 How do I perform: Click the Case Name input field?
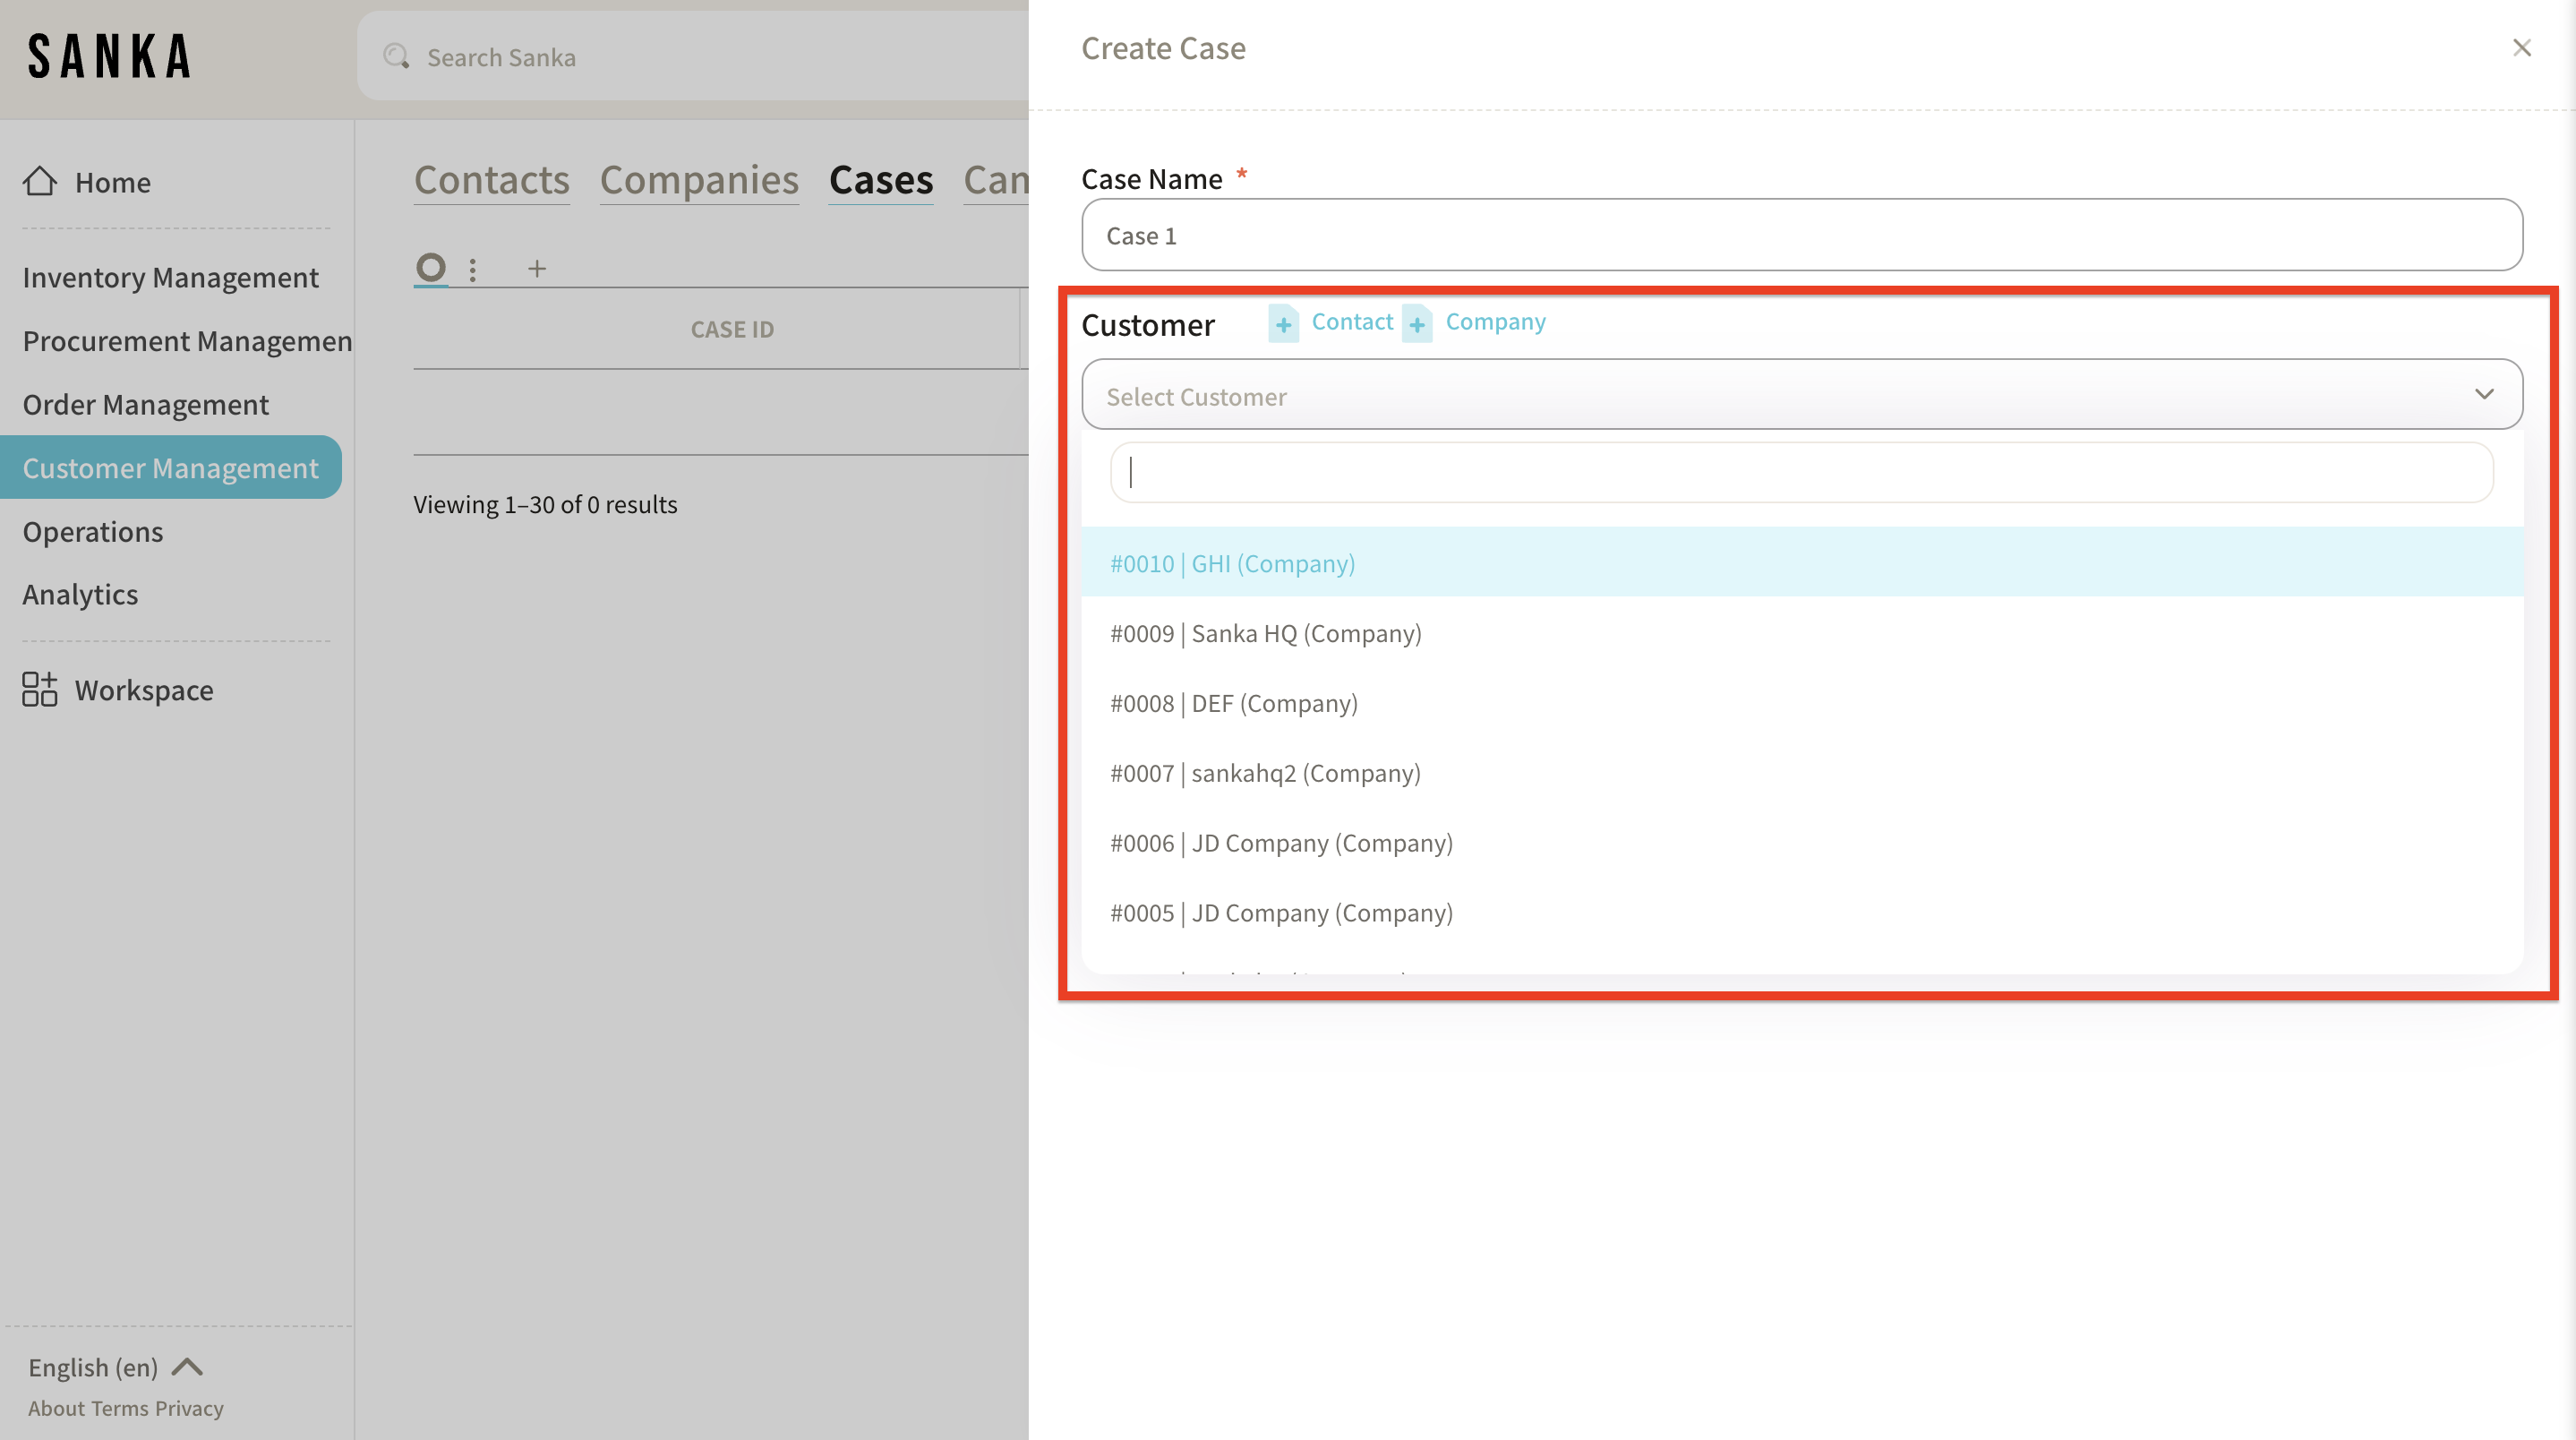[1801, 235]
